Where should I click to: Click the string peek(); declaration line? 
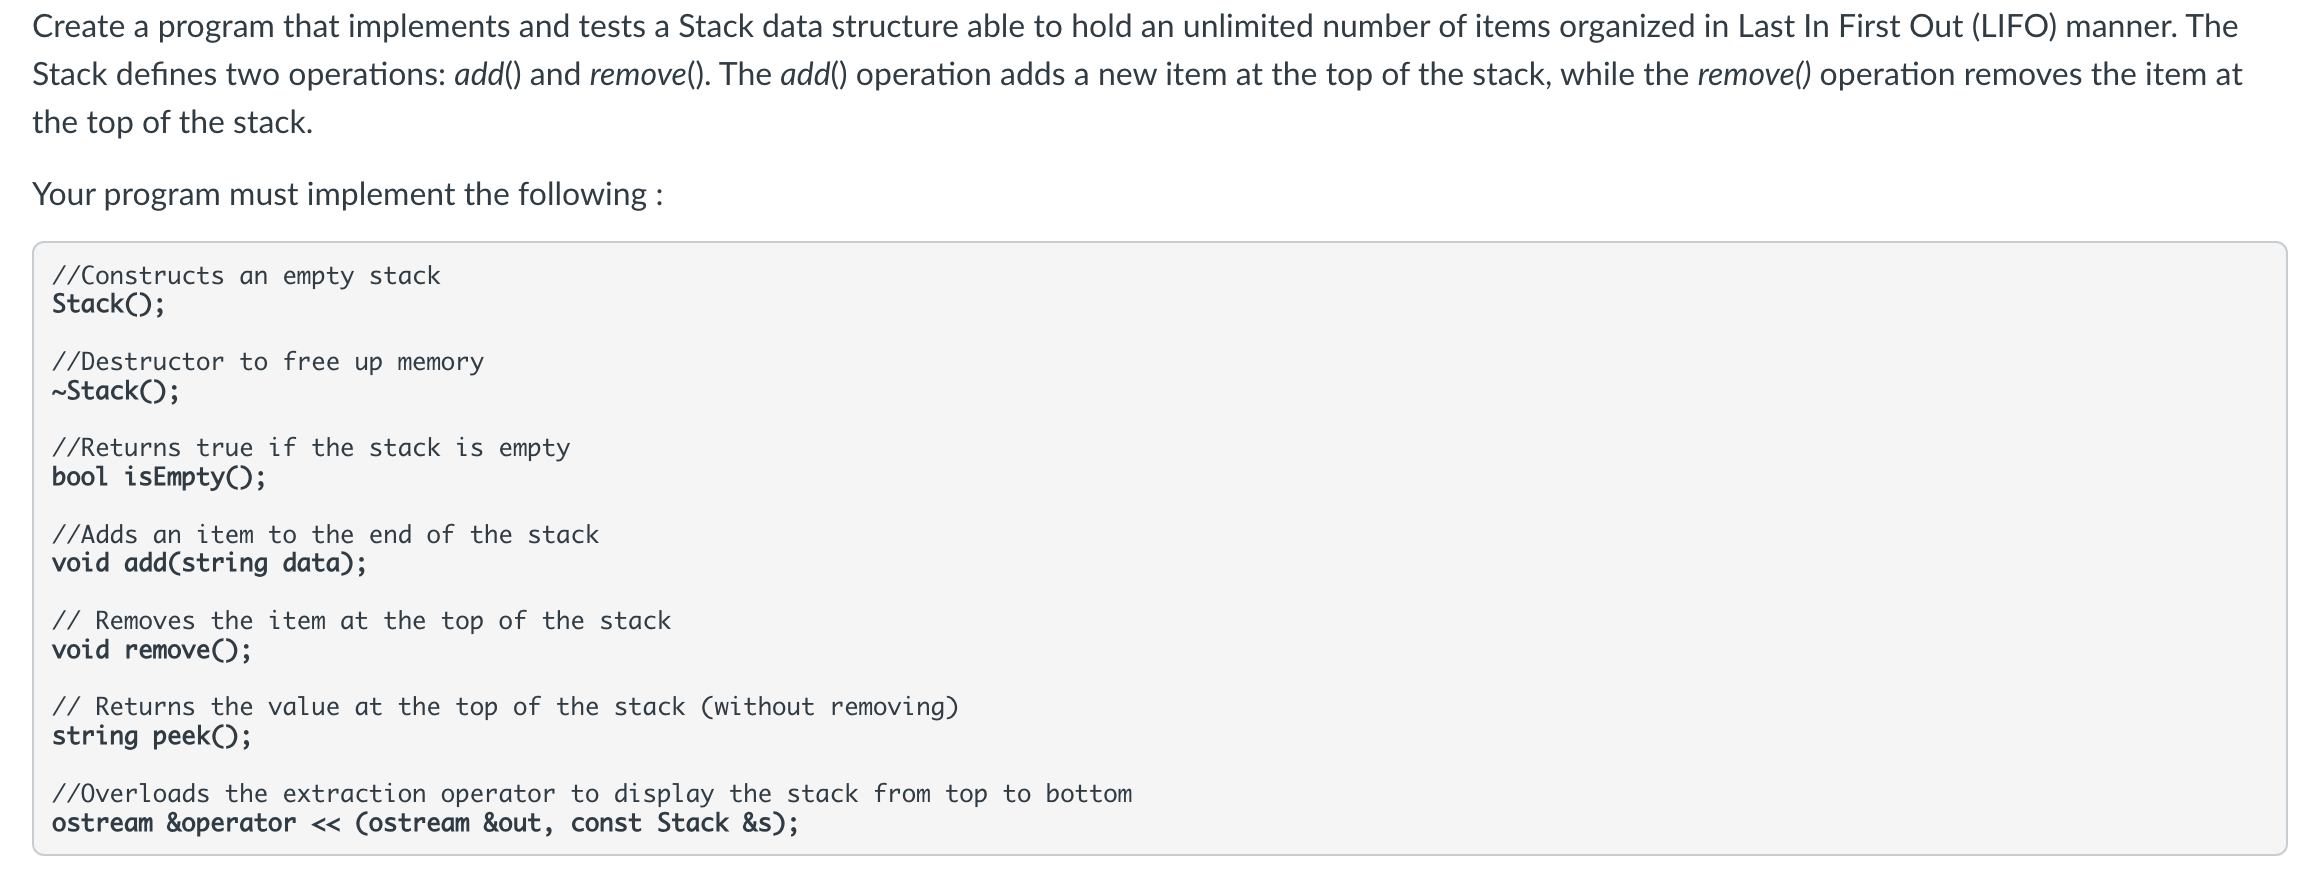click(151, 737)
